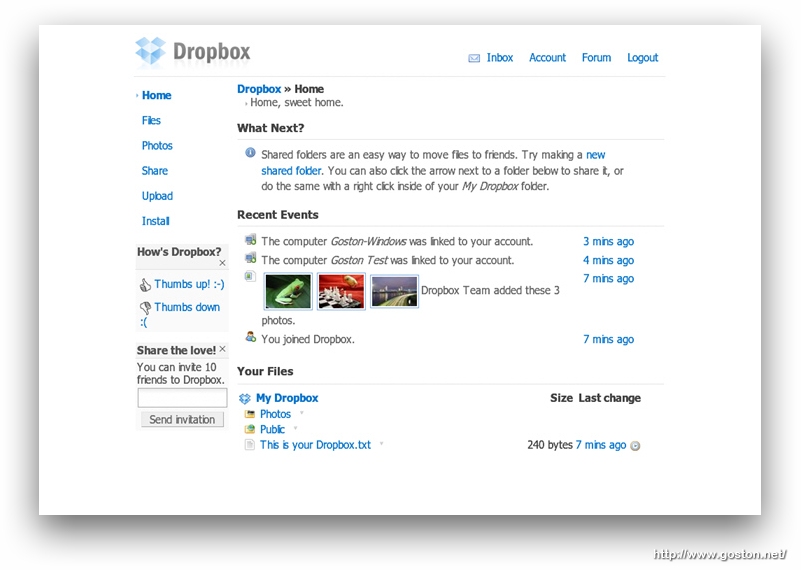Open Install in the sidebar
The width and height of the screenshot is (801, 570).
[156, 221]
